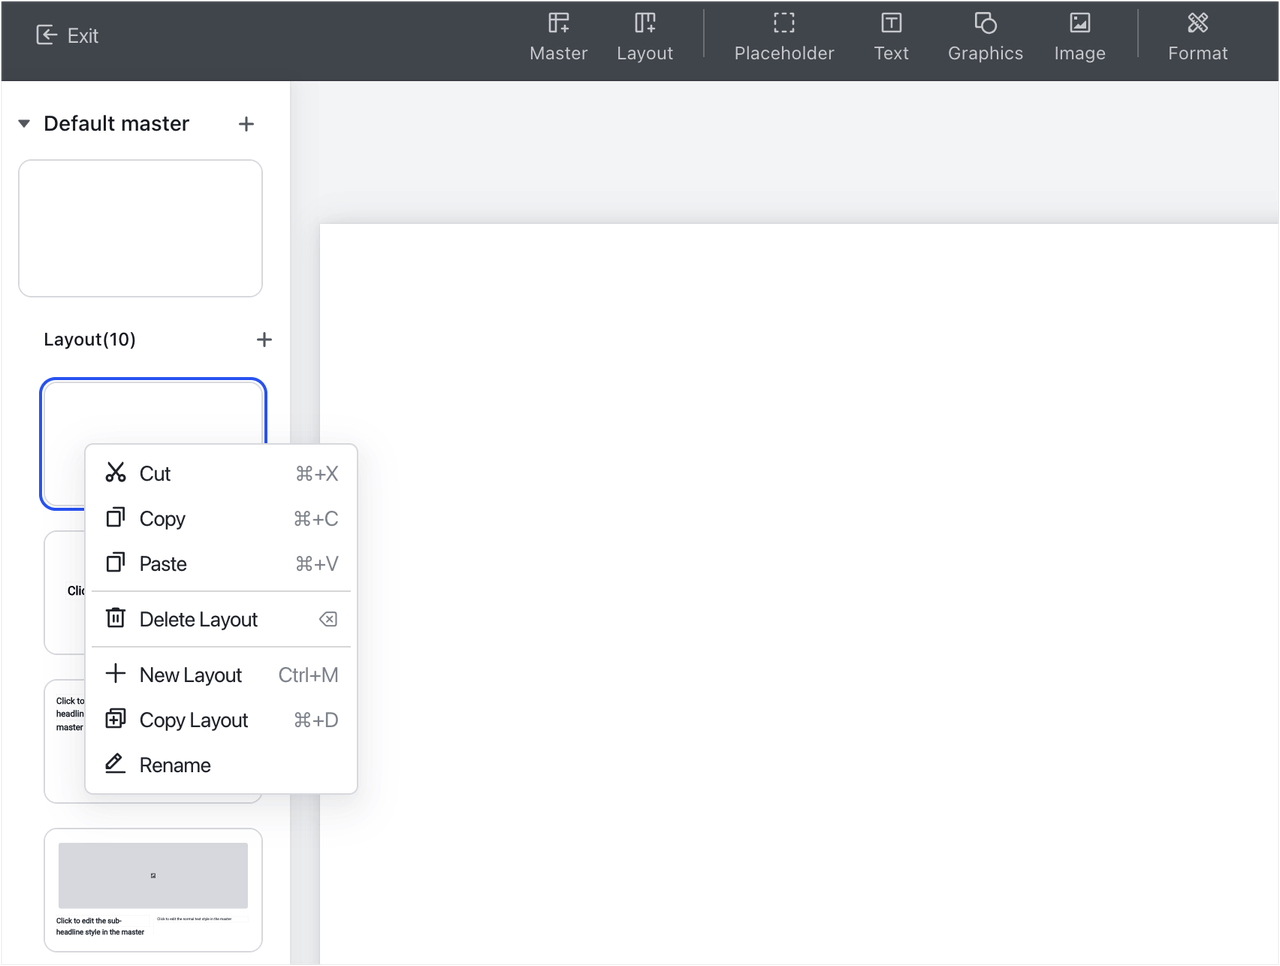Screen dimensions: 1280x966
Task: Click the plus next to Layout(10)
Action: pyautogui.click(x=264, y=340)
